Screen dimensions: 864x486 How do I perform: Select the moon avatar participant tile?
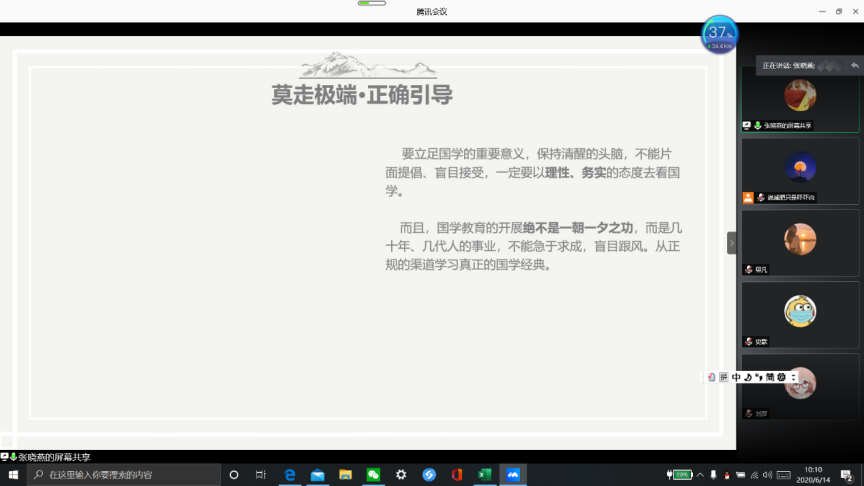pos(799,166)
